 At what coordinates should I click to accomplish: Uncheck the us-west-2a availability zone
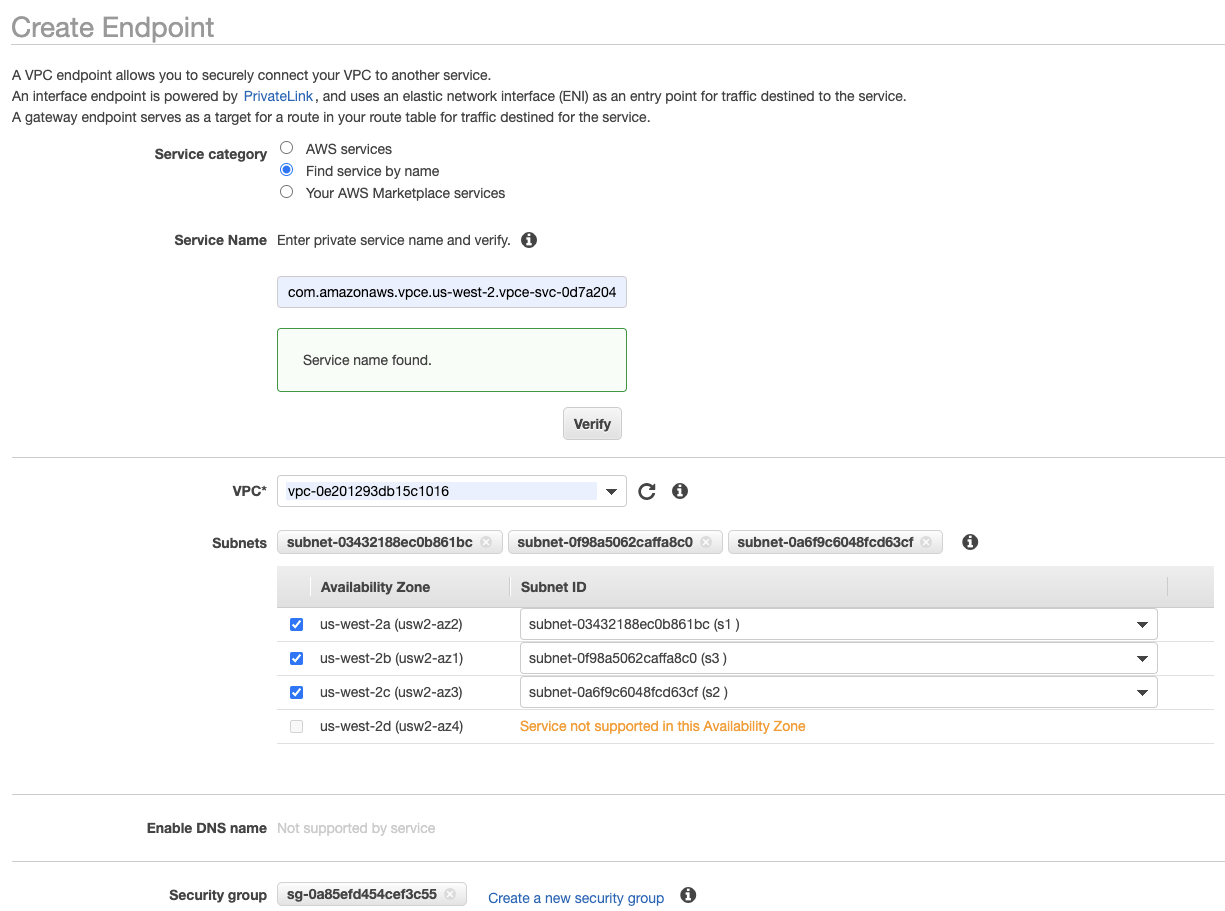(x=296, y=624)
